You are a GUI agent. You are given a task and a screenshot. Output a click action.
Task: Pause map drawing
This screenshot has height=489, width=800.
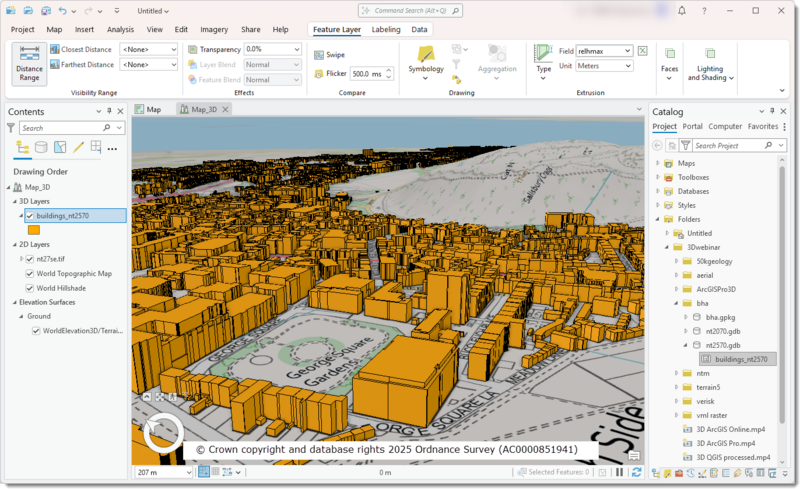tap(619, 472)
